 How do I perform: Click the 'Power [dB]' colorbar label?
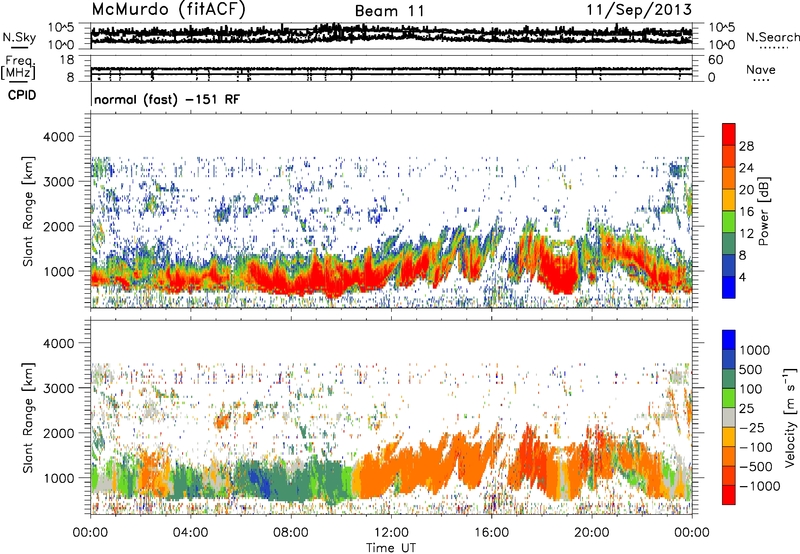point(764,211)
